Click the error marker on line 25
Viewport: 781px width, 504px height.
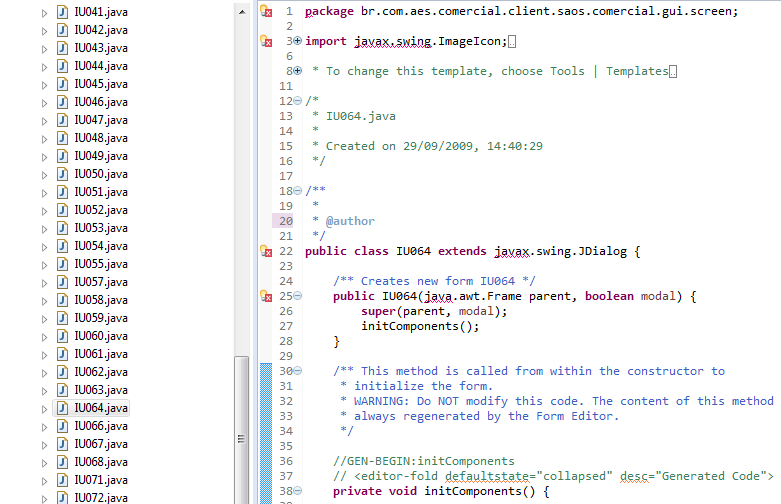click(266, 296)
